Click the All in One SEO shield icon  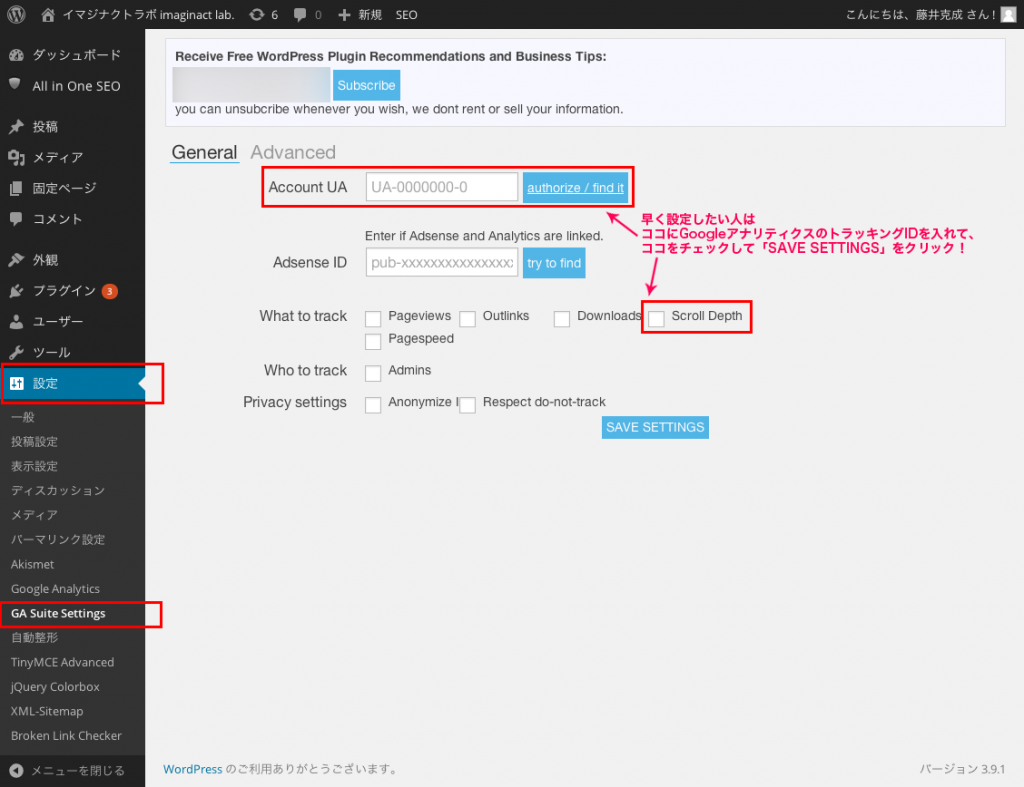tap(15, 84)
